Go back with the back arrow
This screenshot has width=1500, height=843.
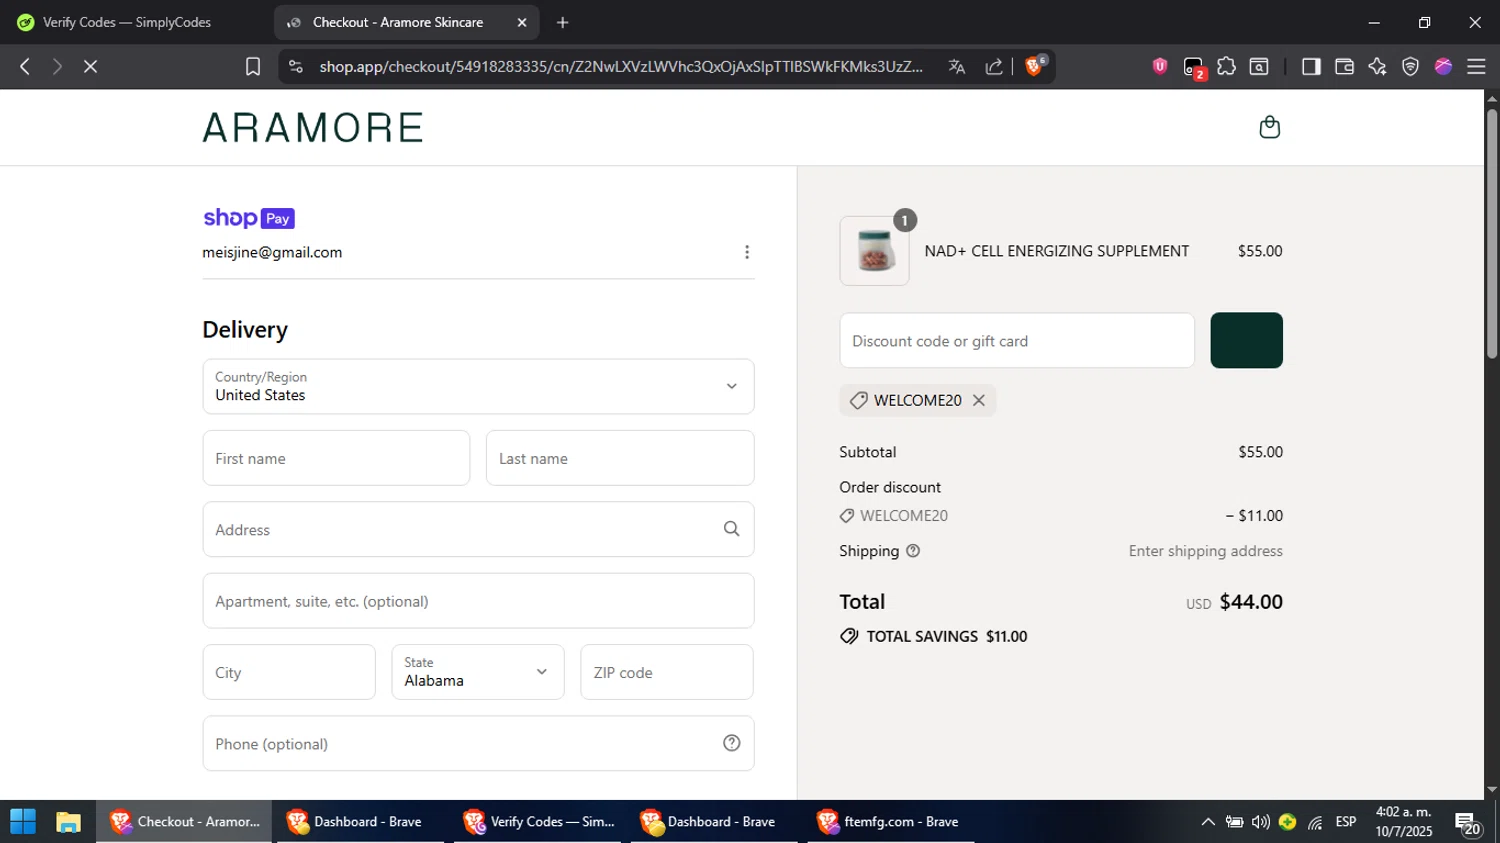click(25, 66)
